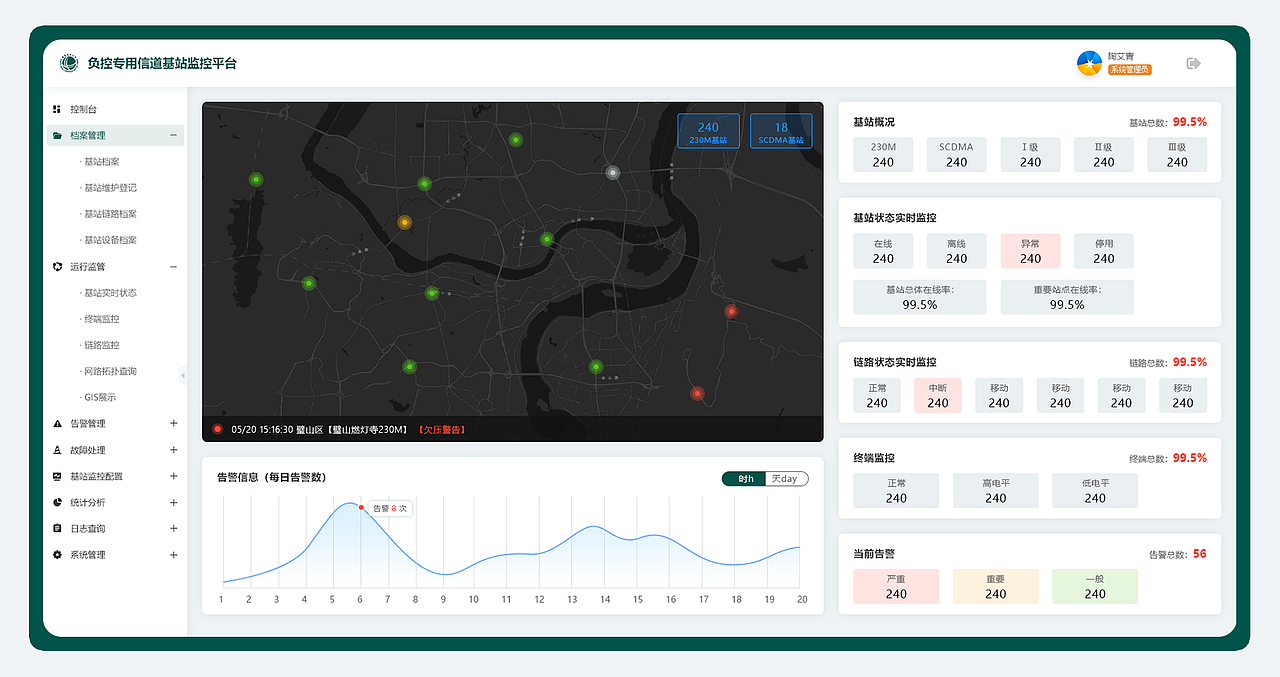Click the red 严重 alarm card
Image resolution: width=1280 pixels, height=677 pixels.
(x=896, y=586)
